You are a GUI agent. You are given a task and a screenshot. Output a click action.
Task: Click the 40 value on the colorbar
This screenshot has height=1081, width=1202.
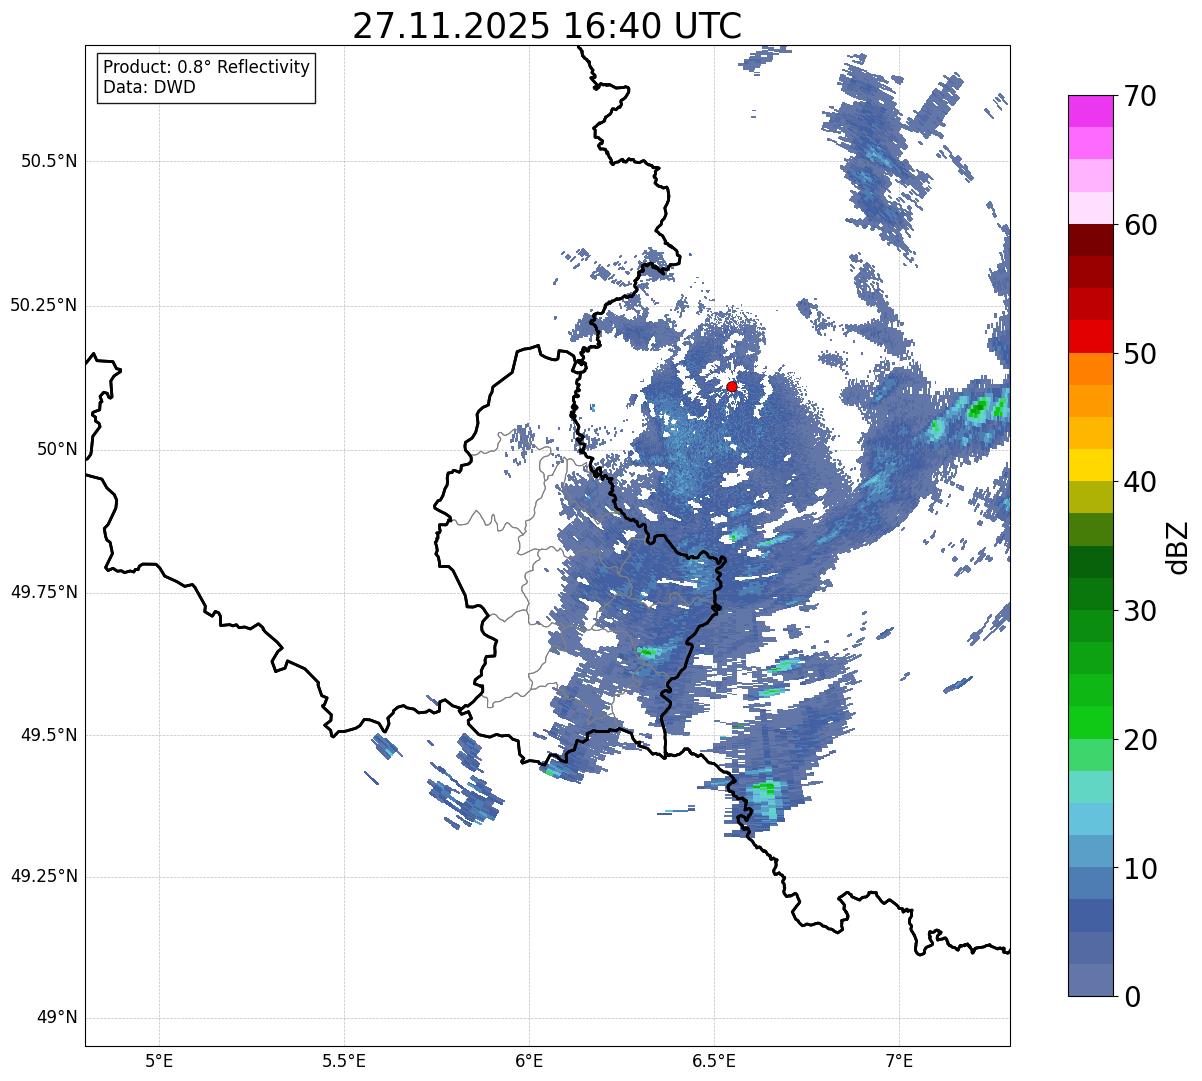pos(1140,482)
